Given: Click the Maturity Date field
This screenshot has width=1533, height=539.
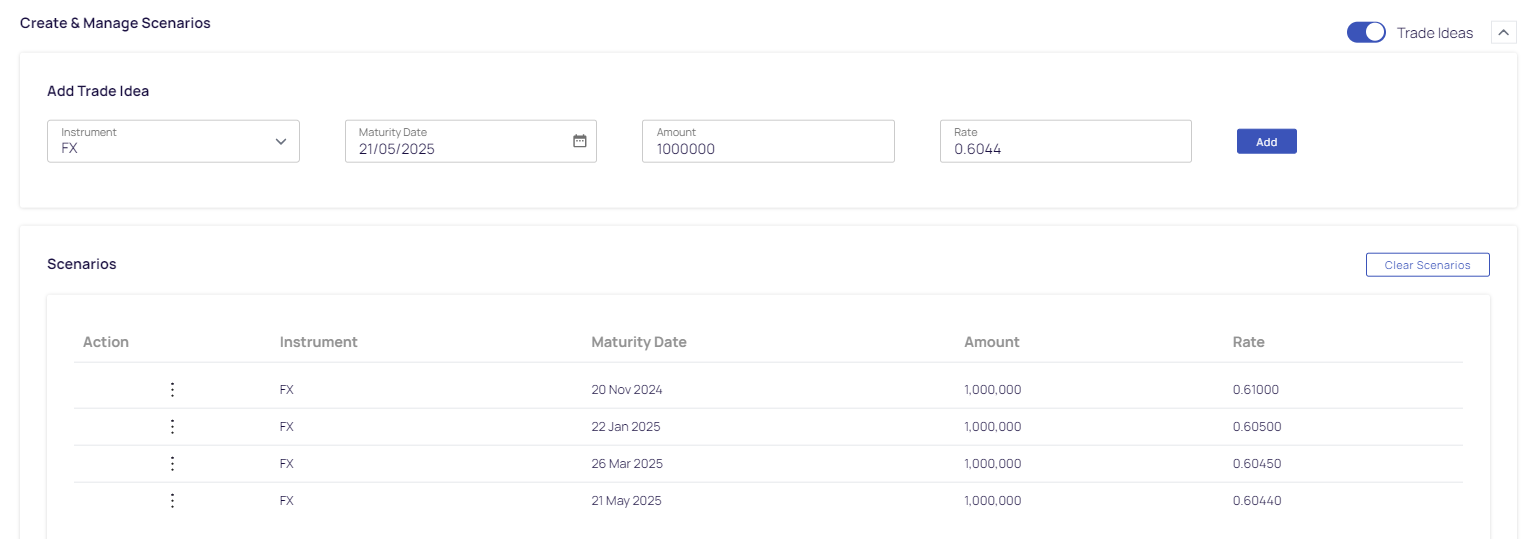Looking at the screenshot, I should [471, 141].
